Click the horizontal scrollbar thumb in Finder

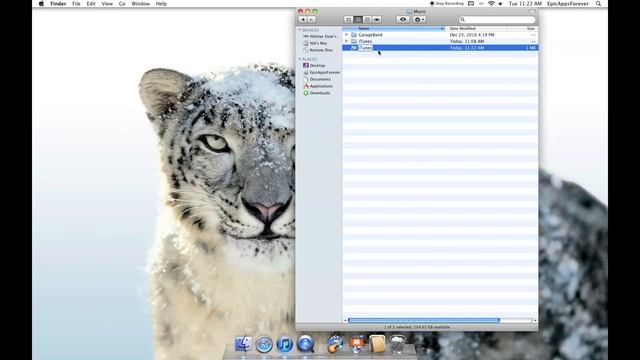coord(424,321)
